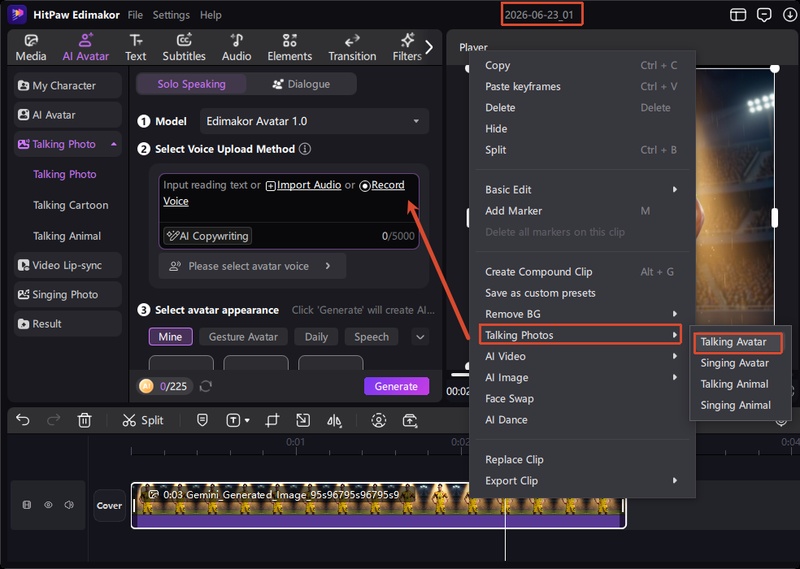The width and height of the screenshot is (800, 569).
Task: Click the AI Copywriting button
Action: 207,236
